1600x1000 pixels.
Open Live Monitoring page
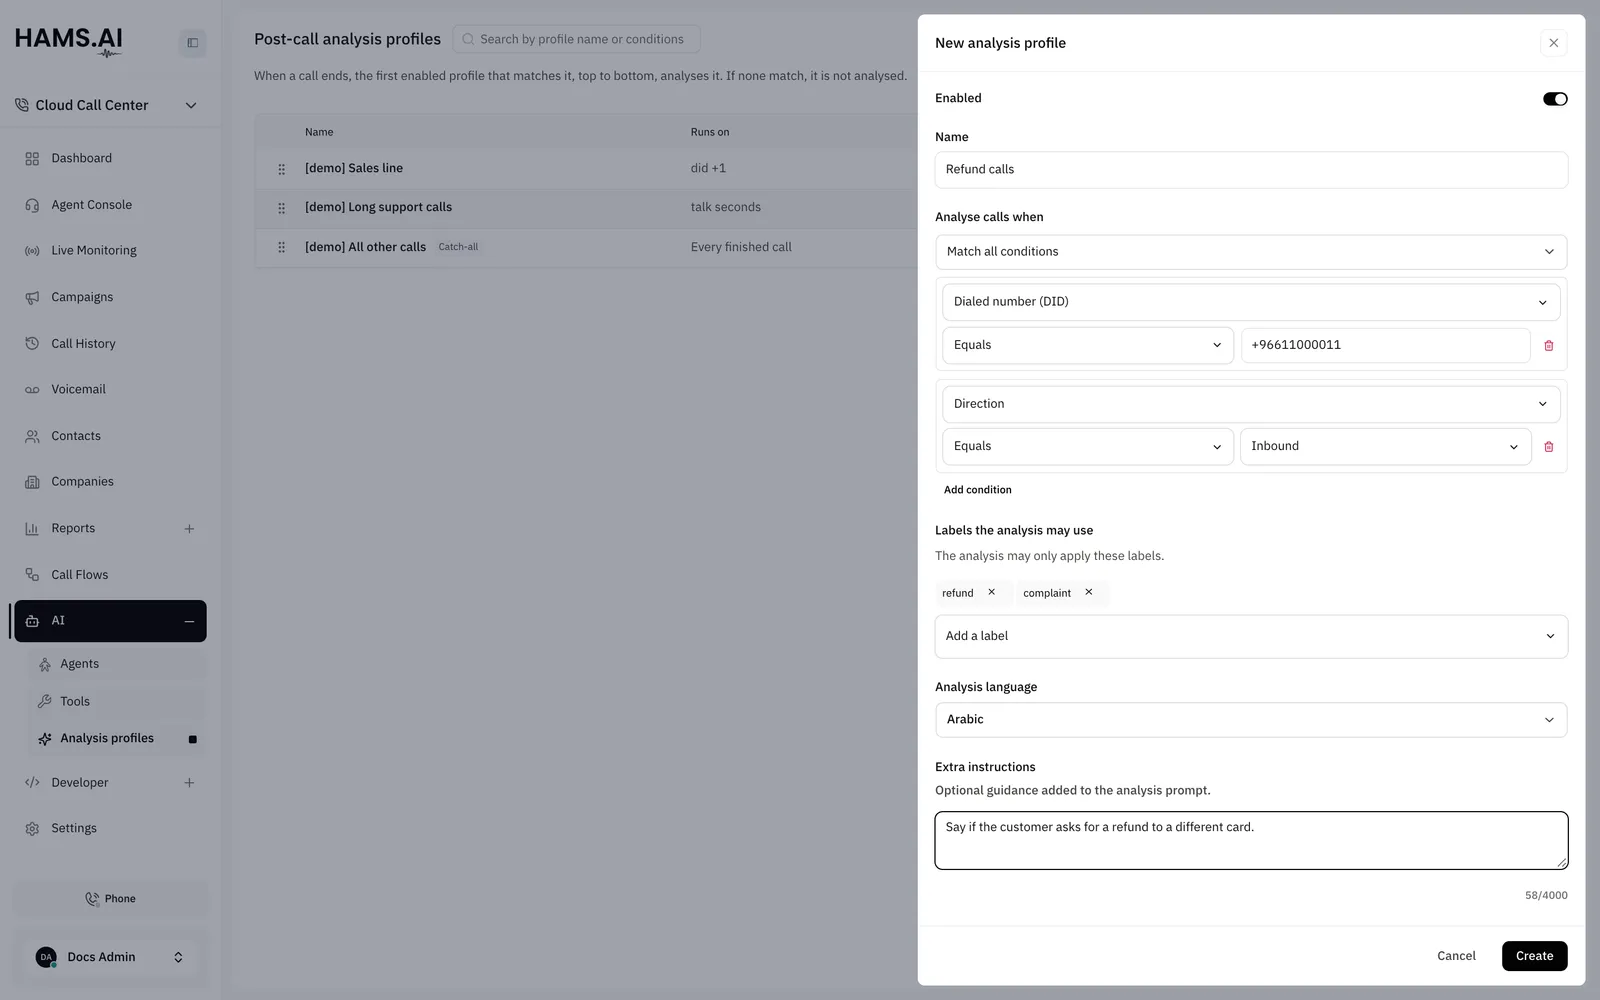(110, 251)
